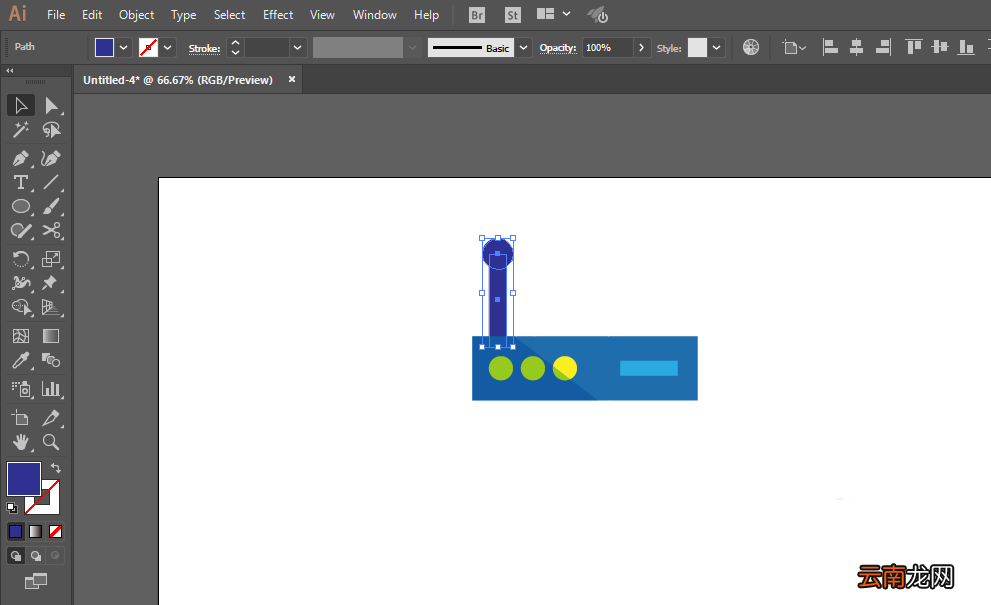The image size is (991, 605).
Task: Click the Opacity panel link label
Action: (558, 48)
